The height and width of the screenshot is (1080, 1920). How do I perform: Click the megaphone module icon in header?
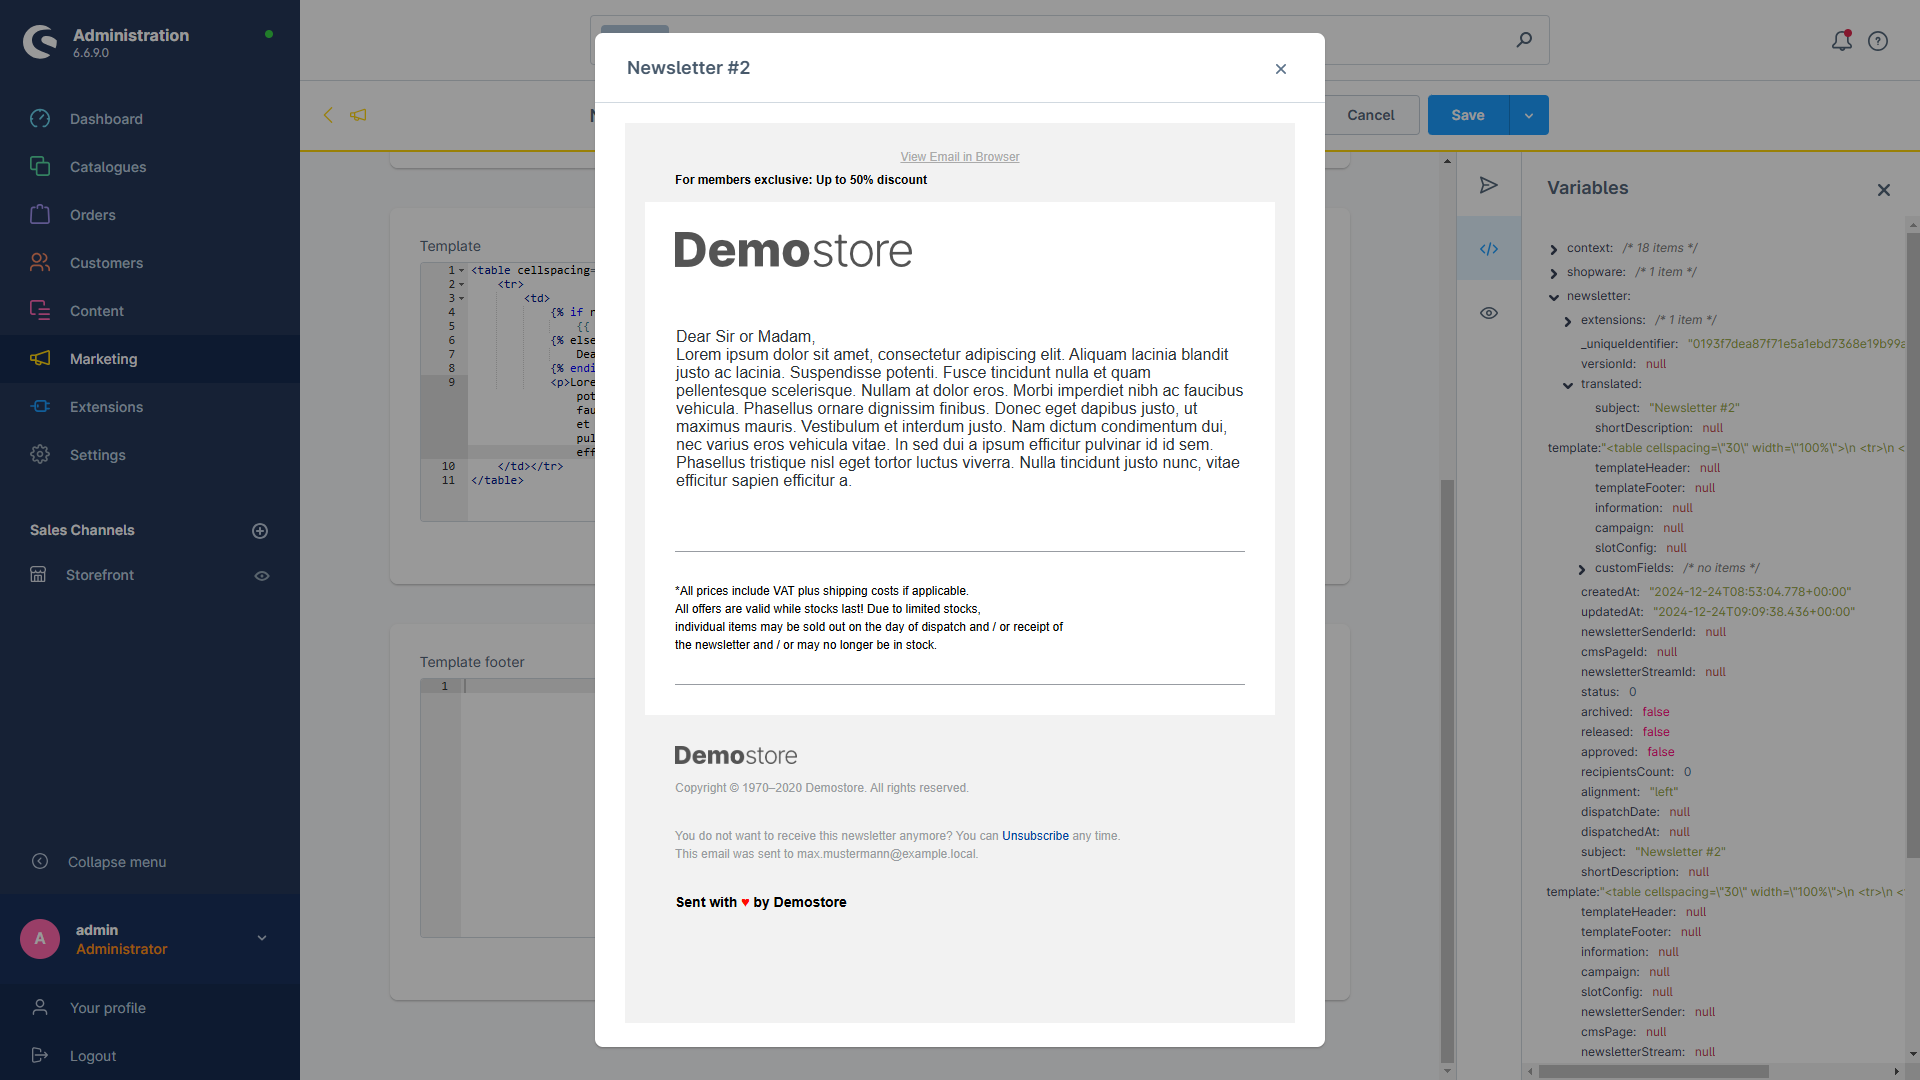pyautogui.click(x=358, y=115)
